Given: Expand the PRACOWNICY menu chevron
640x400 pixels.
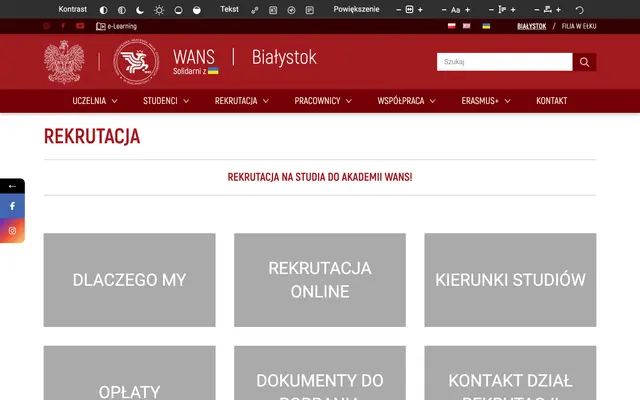Looking at the screenshot, I should pos(349,101).
